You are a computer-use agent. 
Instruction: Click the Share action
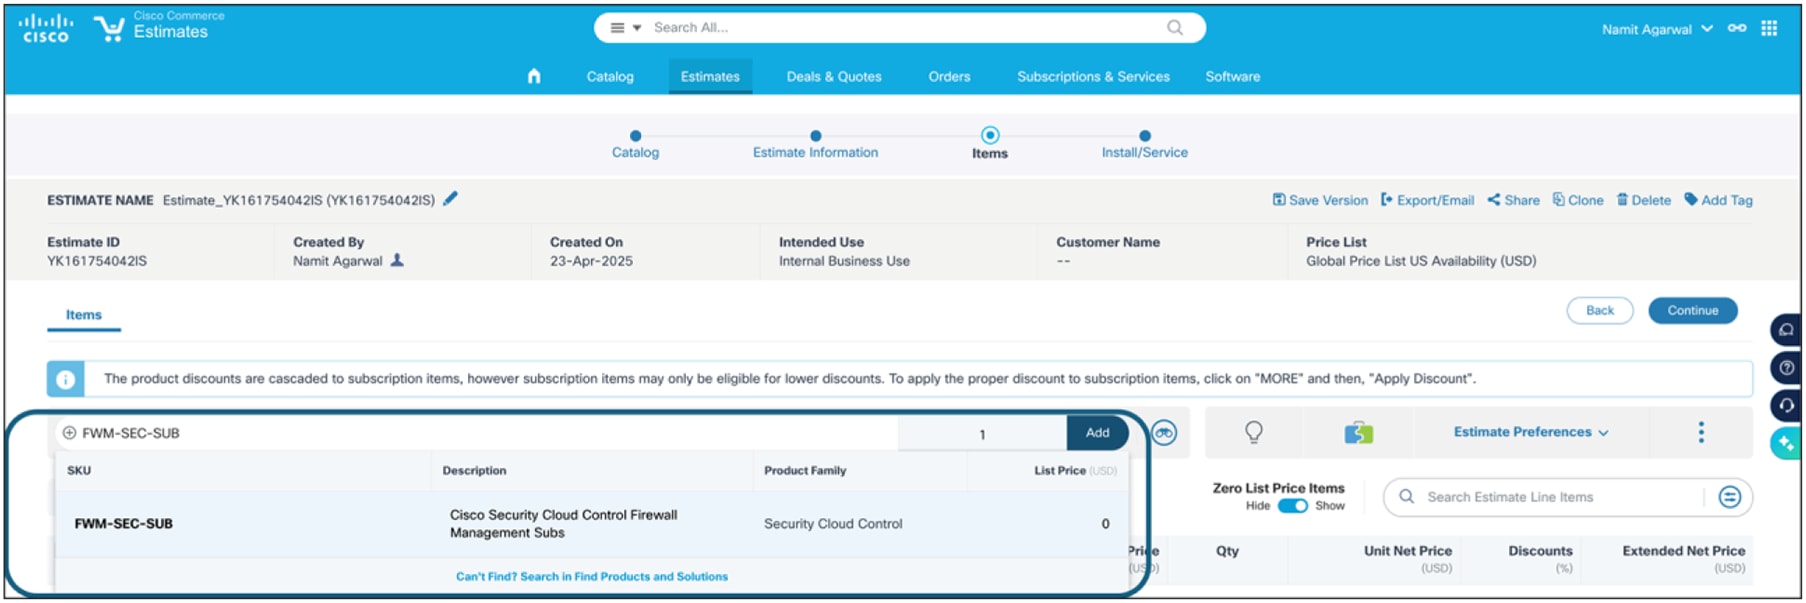point(1513,200)
